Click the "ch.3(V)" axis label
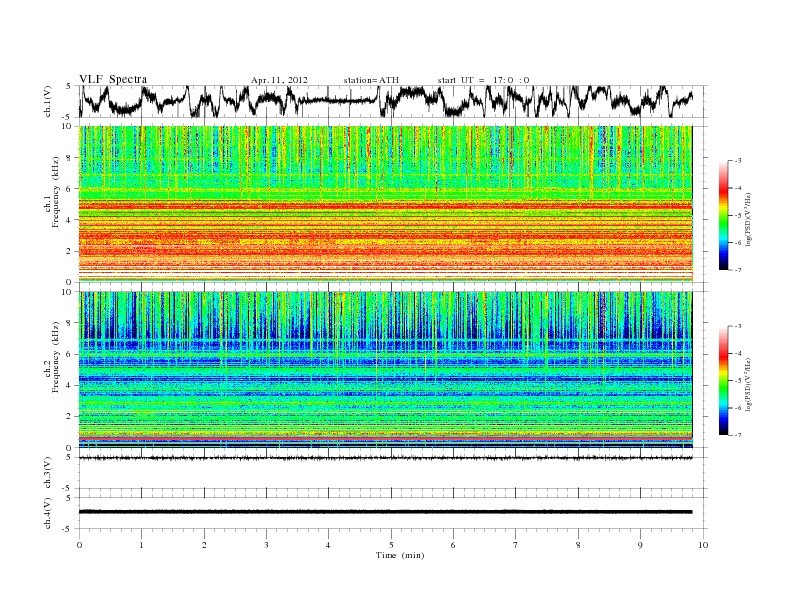This screenshot has width=792, height=612. coord(48,473)
